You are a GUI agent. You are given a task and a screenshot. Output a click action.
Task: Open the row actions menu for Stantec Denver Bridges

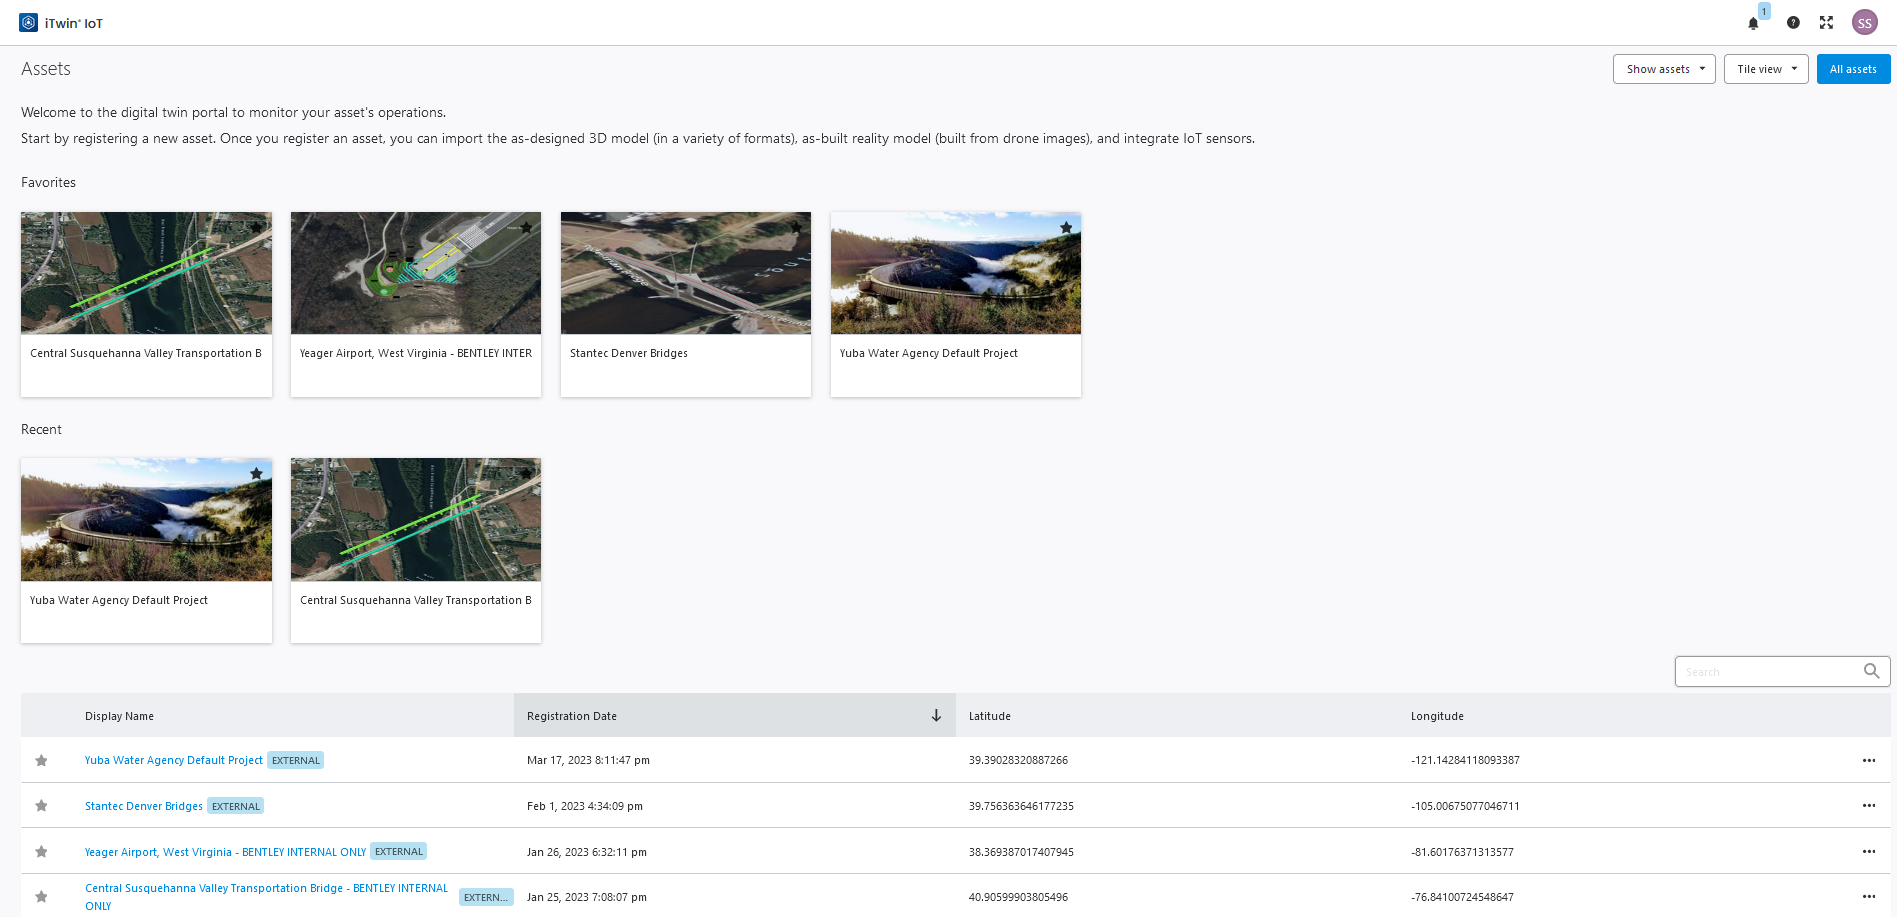tap(1869, 805)
